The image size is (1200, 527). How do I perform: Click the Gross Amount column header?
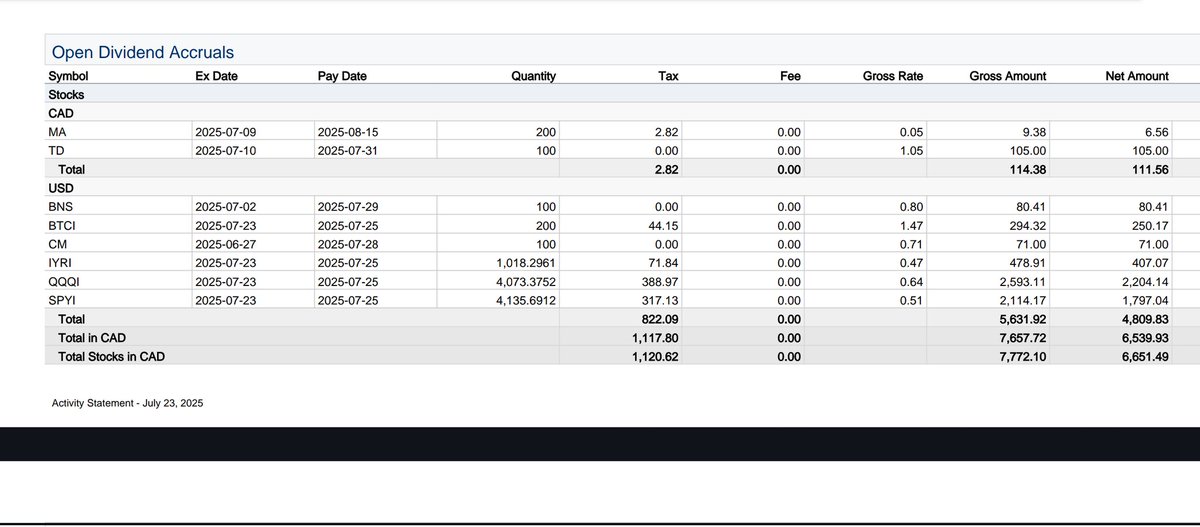(1008, 76)
